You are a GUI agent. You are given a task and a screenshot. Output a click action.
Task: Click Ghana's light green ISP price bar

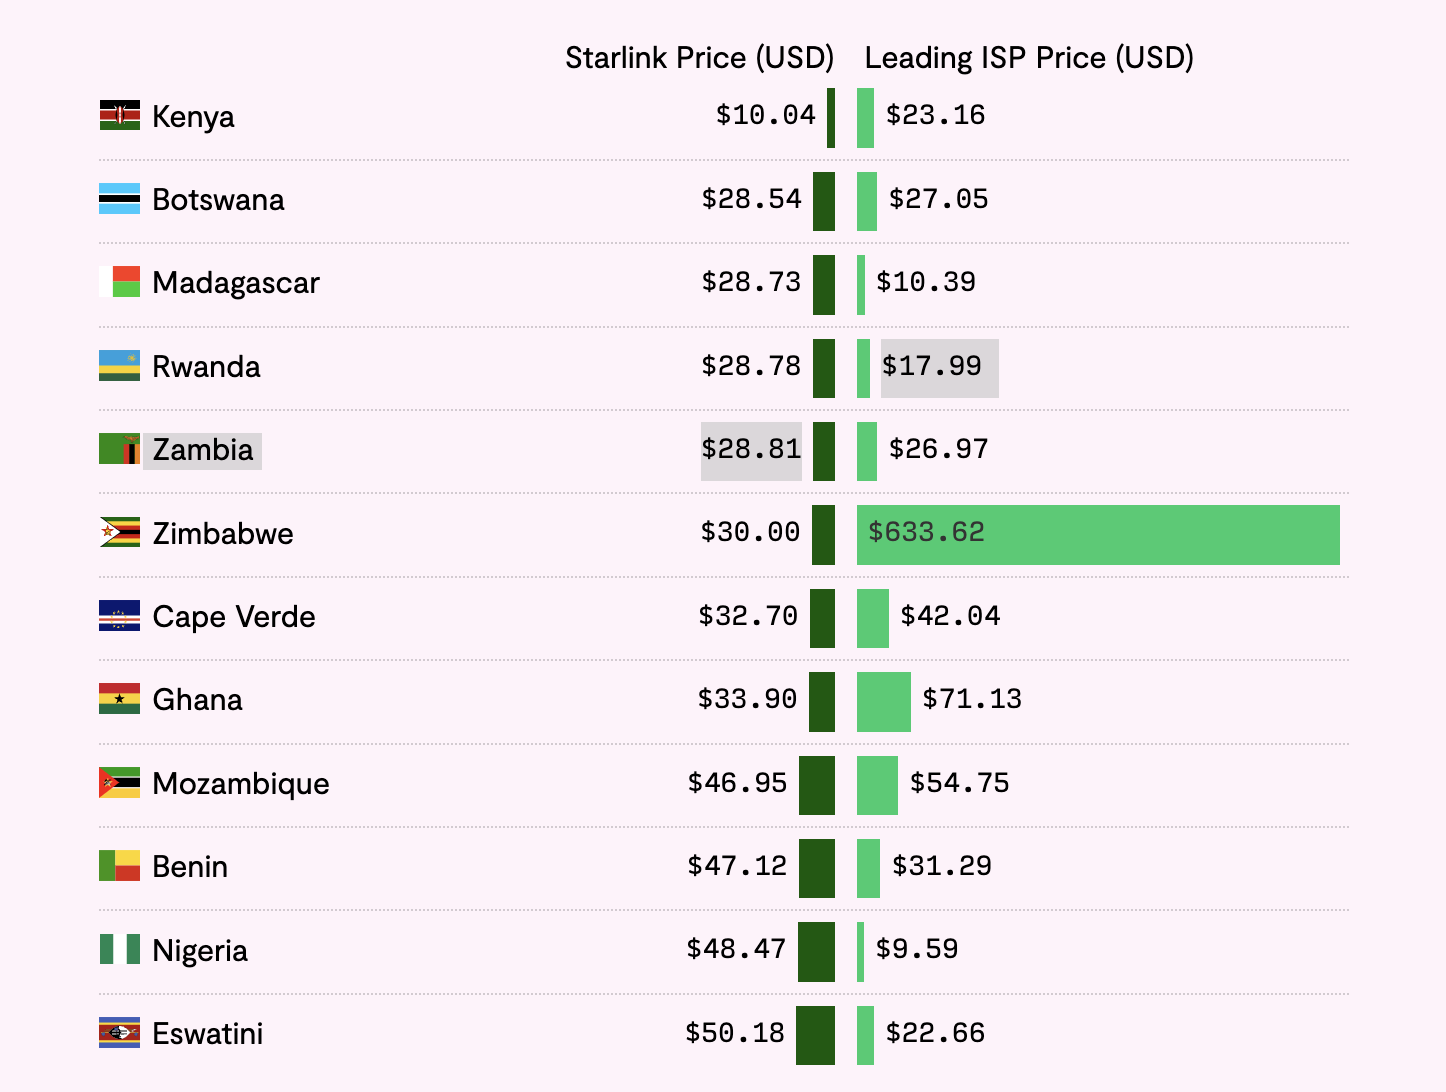(x=883, y=702)
